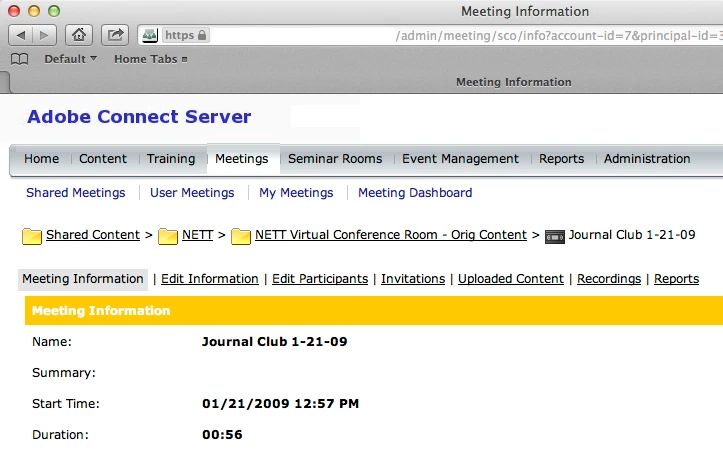Screen dimensions: 723x453
Task: Click the NETT Virtual Conference Room folder icon
Action: pyautogui.click(x=241, y=236)
